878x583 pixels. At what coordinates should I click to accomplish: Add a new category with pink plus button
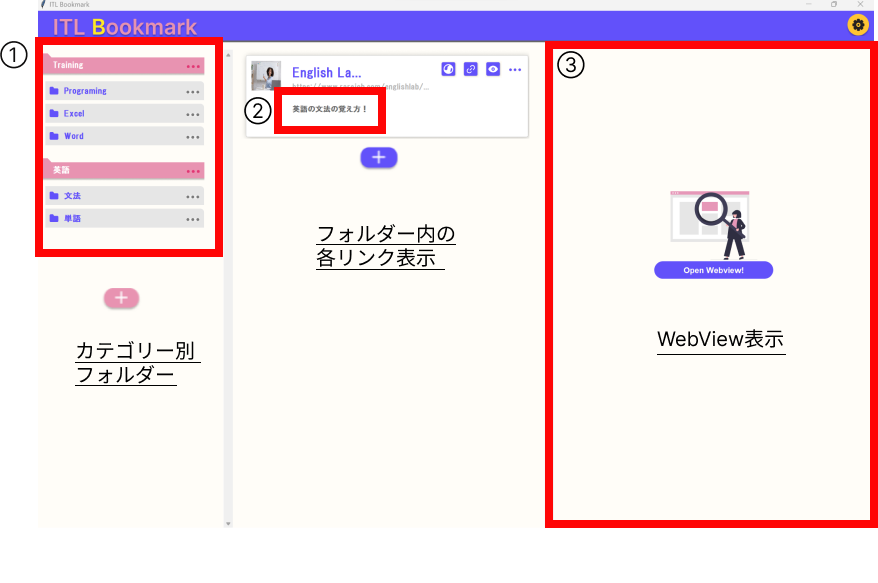[122, 298]
